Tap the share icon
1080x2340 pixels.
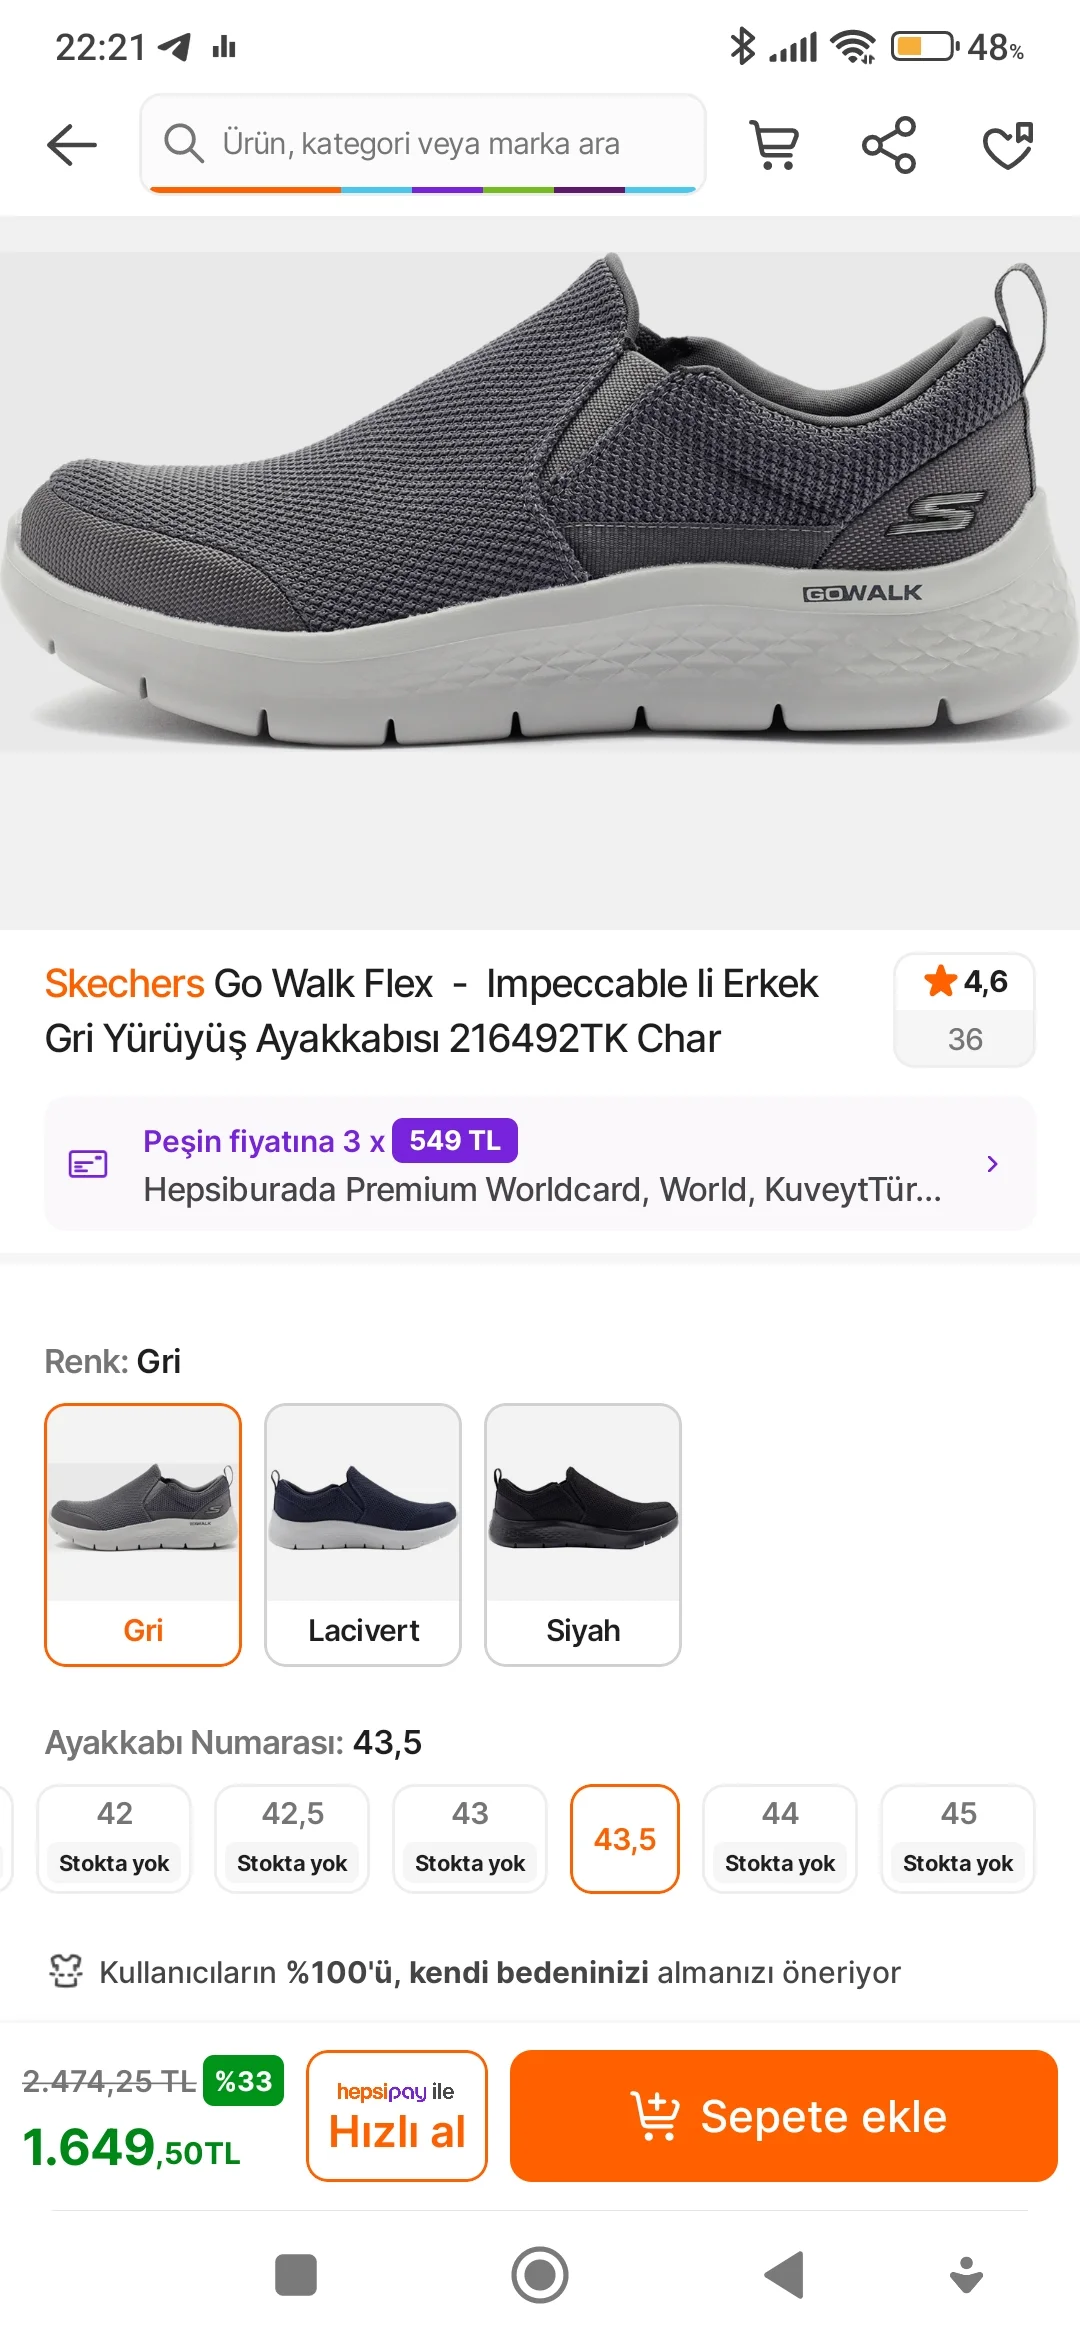pyautogui.click(x=888, y=145)
